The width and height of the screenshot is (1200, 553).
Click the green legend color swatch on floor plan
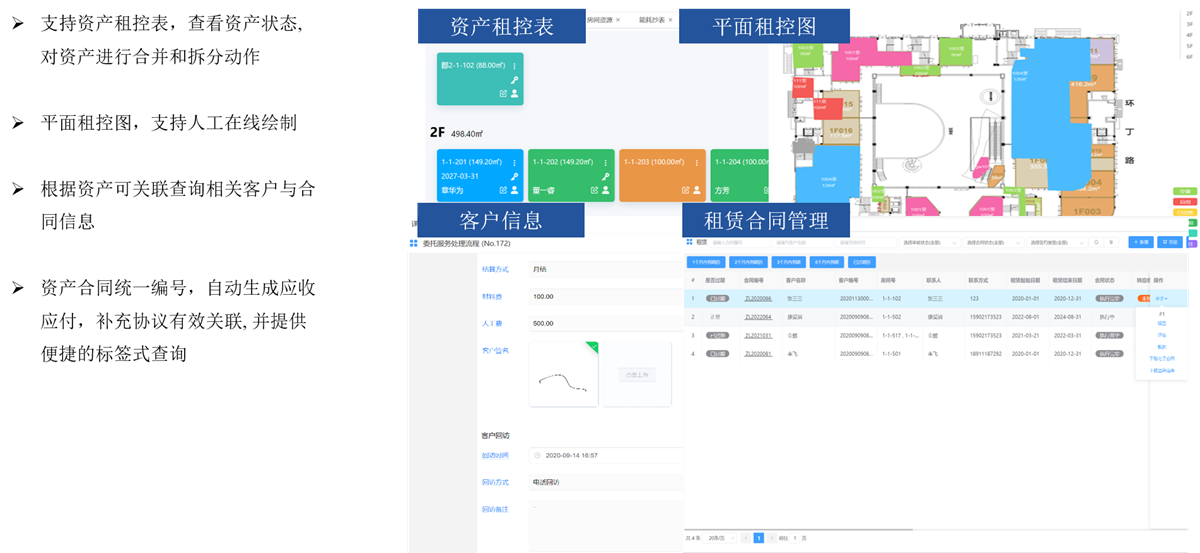(1184, 190)
